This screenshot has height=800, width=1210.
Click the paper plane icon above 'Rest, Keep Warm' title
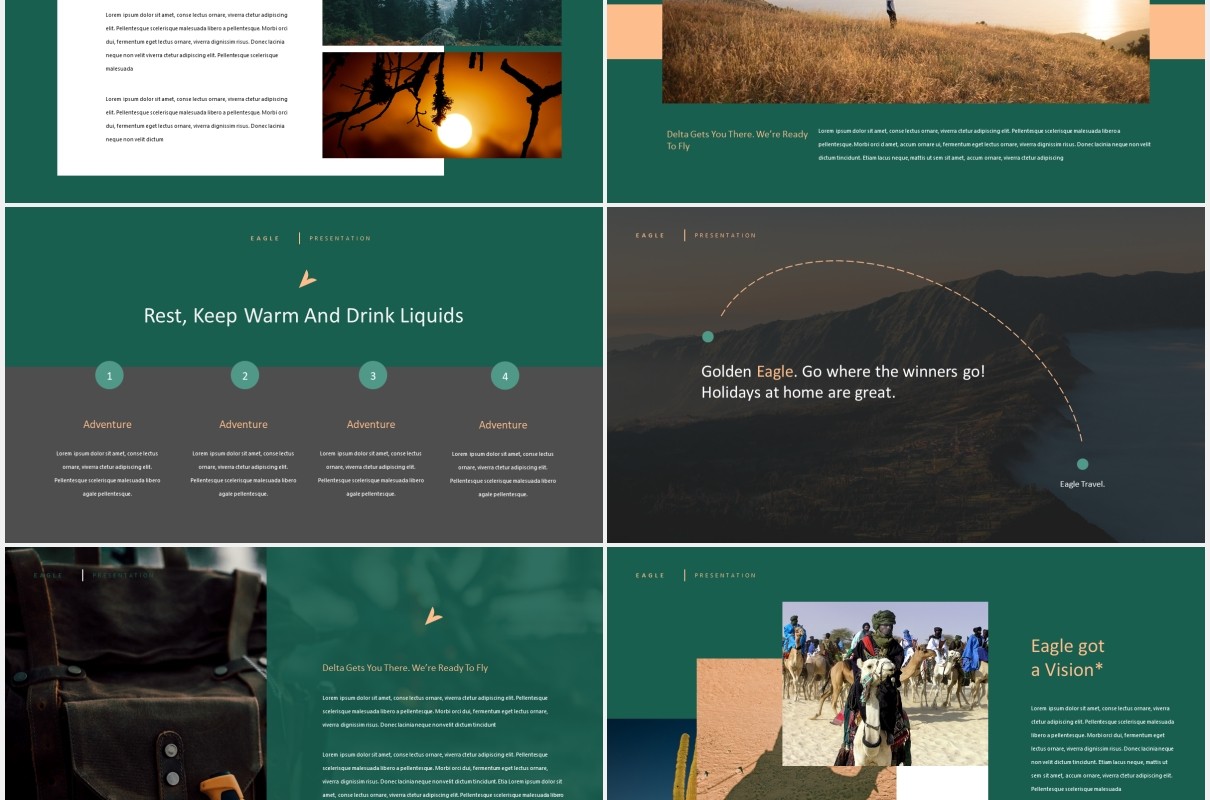click(308, 279)
